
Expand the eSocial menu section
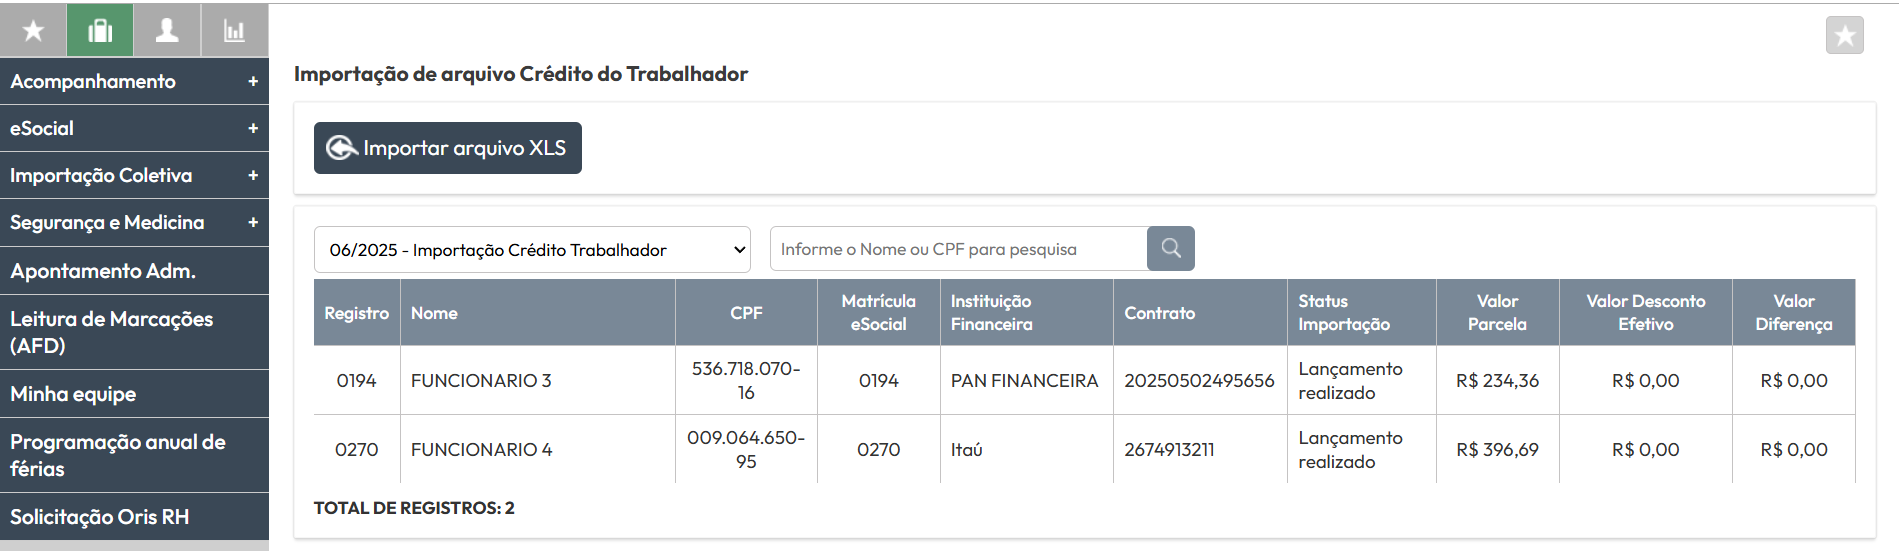134,128
